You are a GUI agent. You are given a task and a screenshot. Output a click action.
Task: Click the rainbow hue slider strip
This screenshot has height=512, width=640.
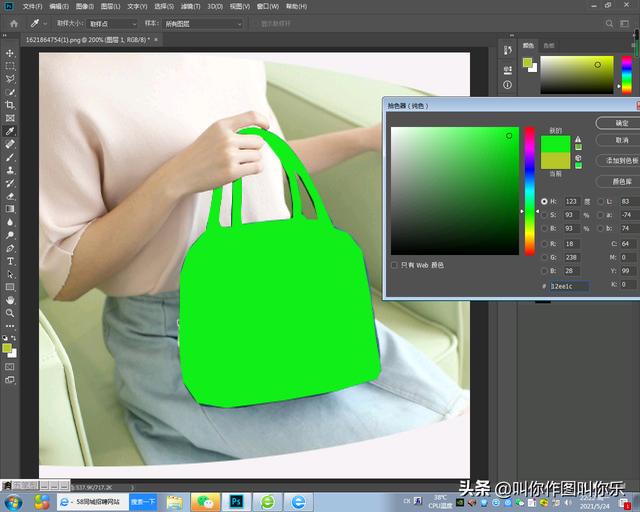529,190
